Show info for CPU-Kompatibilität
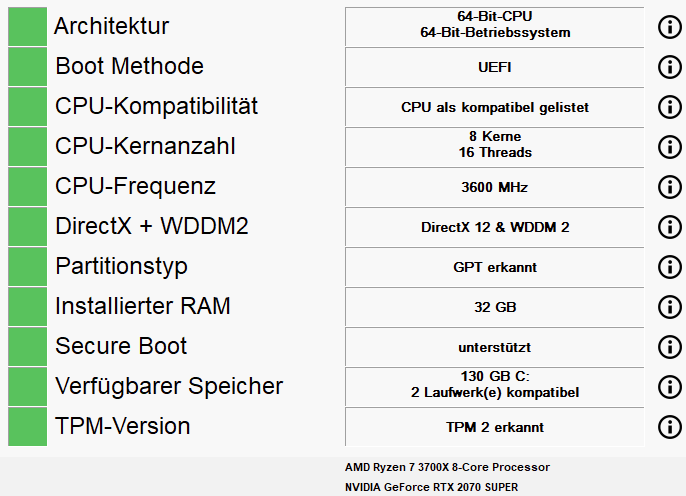Viewport: 686px width, 496px height. pyautogui.click(x=670, y=107)
